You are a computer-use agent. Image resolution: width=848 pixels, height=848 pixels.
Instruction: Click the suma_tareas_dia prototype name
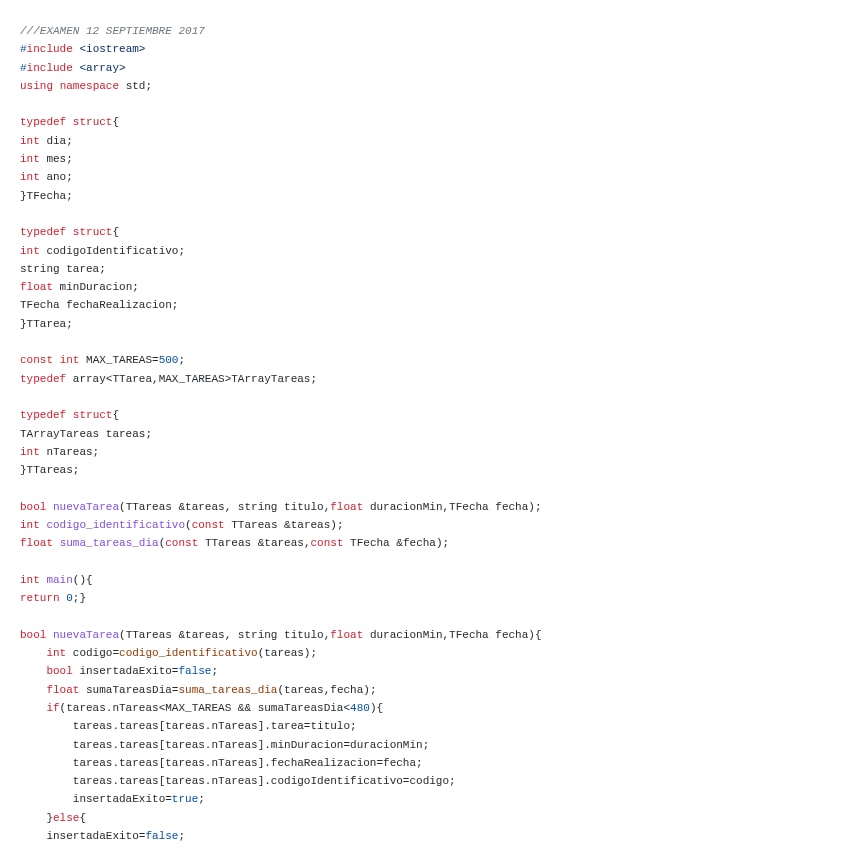coord(109,542)
